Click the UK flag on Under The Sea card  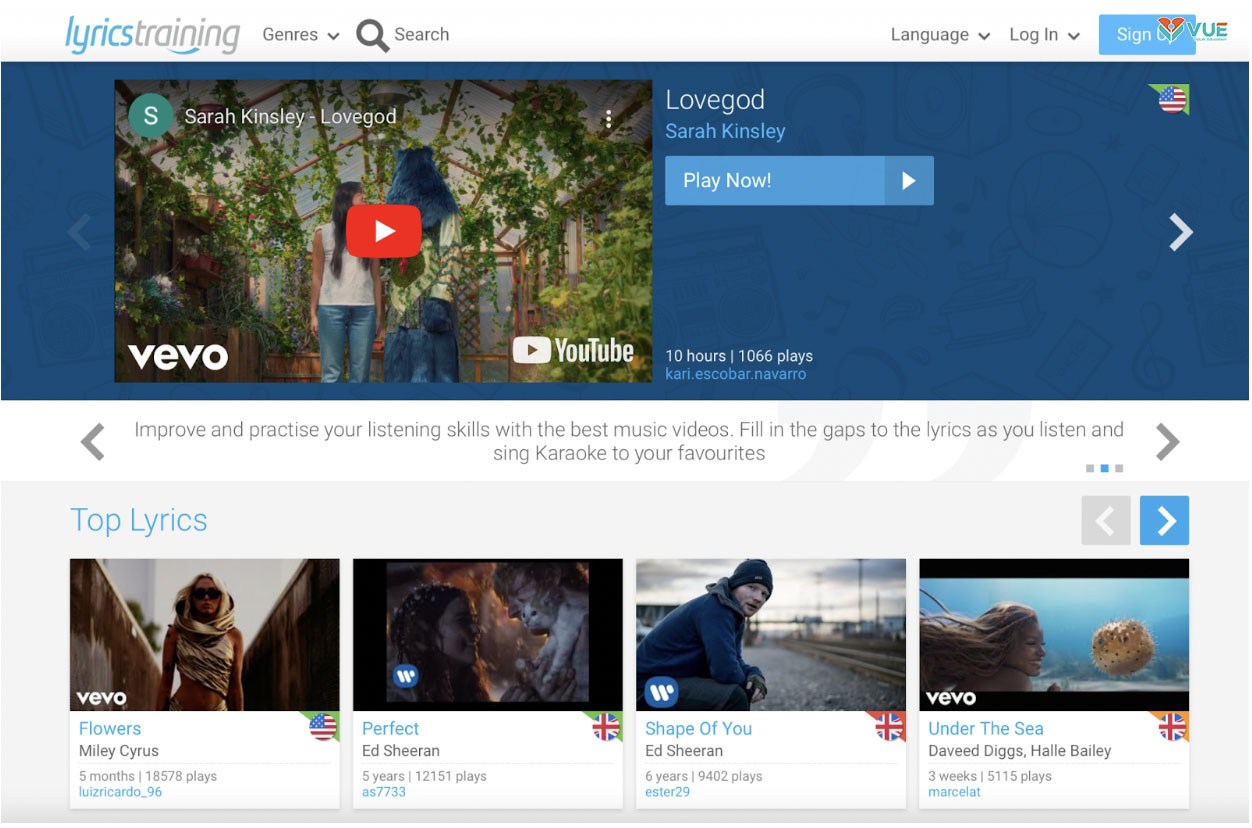1172,727
